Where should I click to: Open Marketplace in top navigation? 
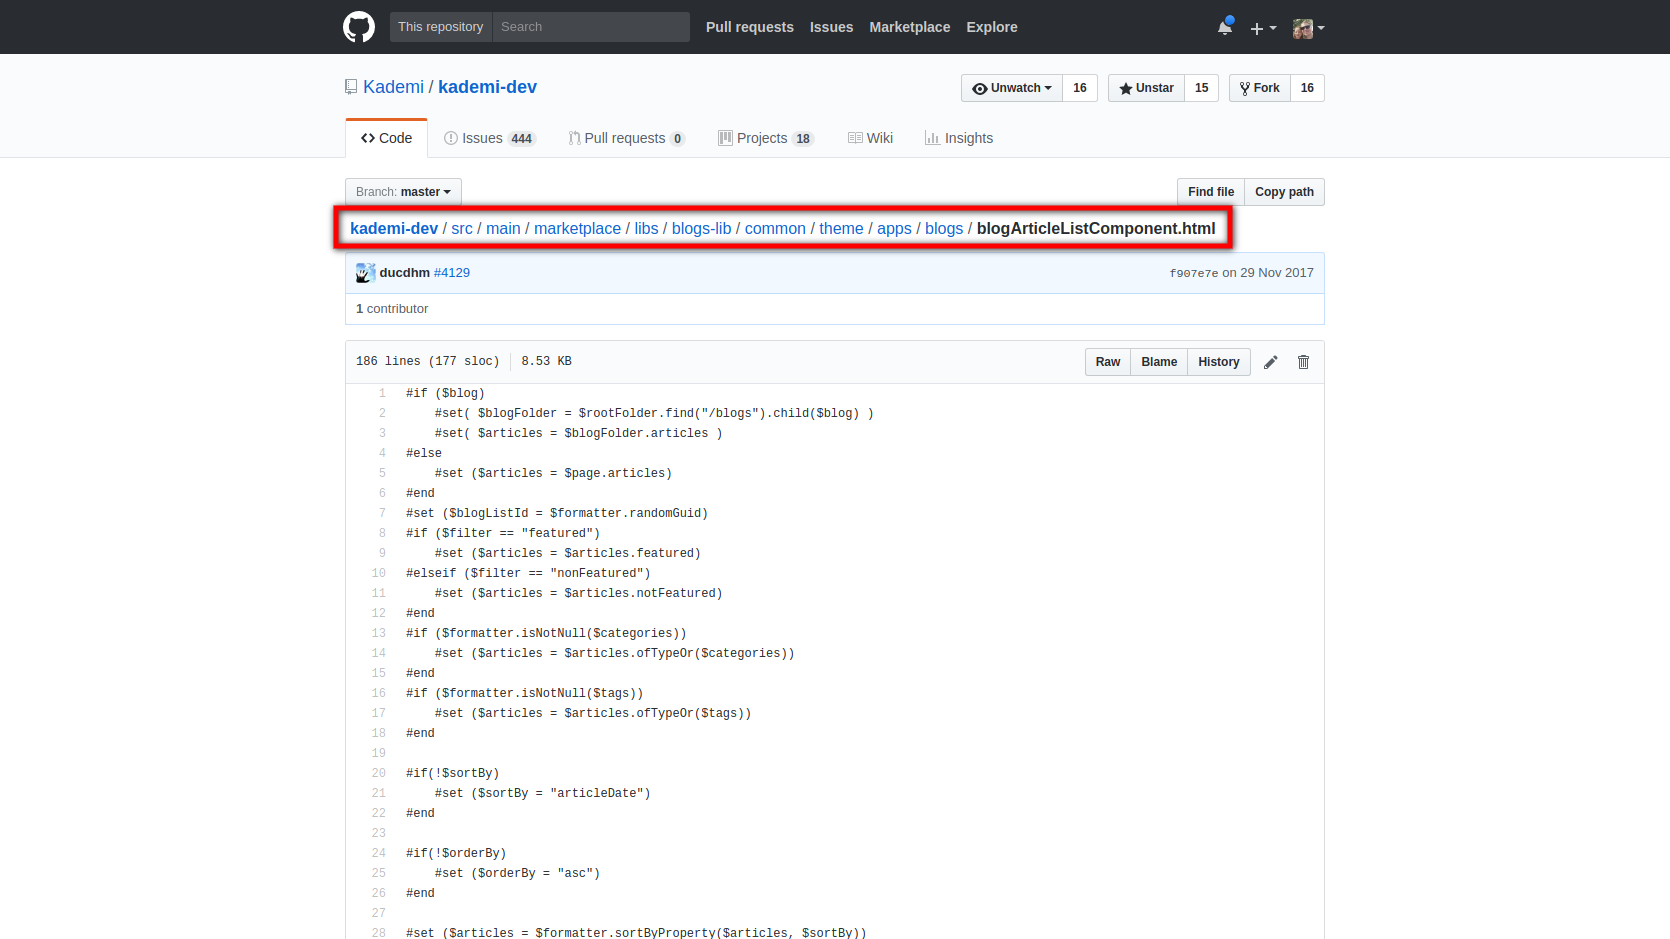(x=909, y=27)
